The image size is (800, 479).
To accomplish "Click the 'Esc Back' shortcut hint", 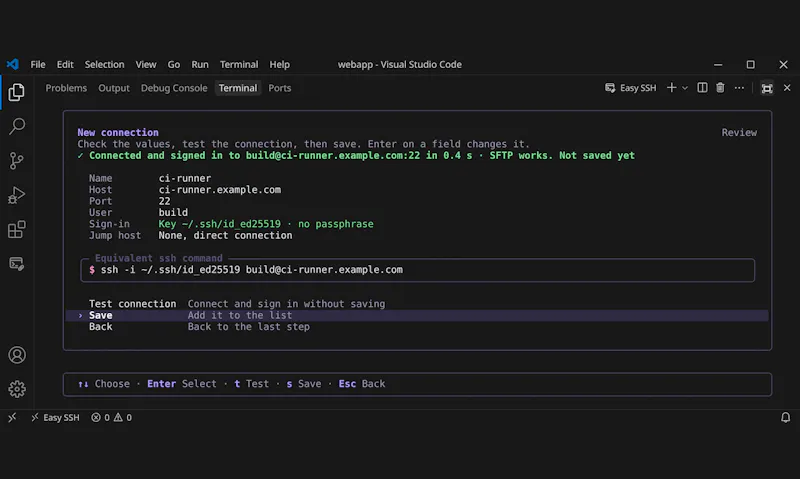I will click(362, 384).
